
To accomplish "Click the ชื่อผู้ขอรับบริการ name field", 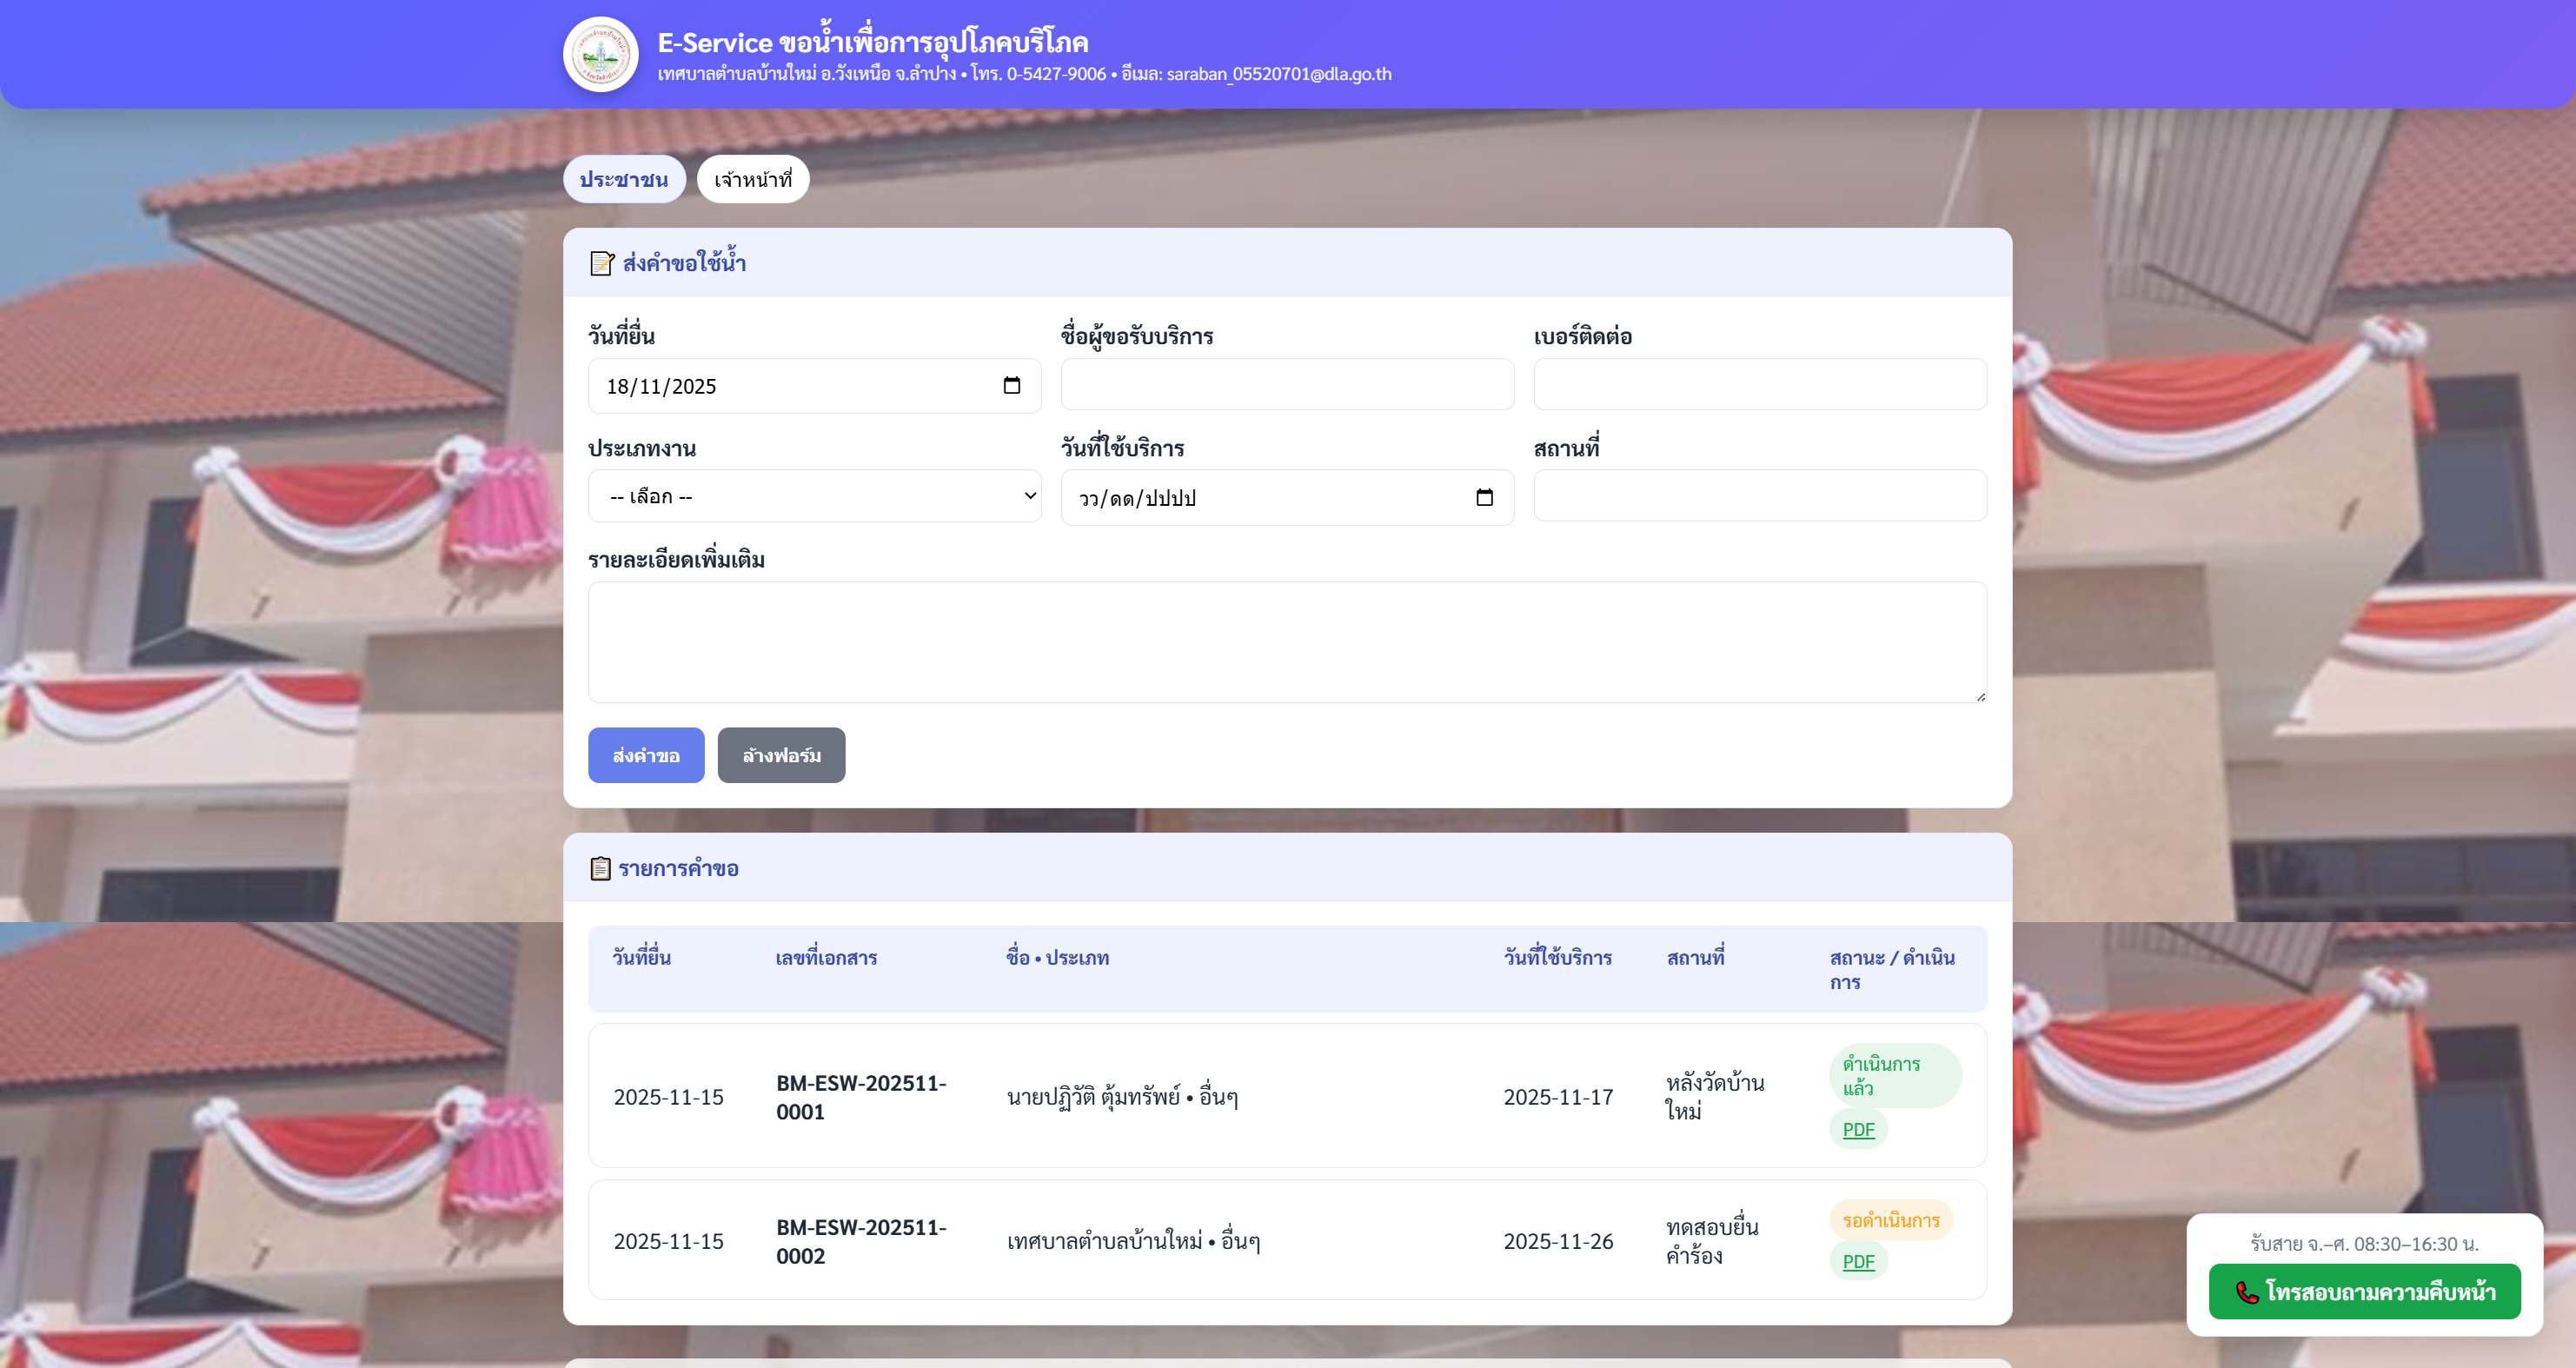I will 1287,385.
